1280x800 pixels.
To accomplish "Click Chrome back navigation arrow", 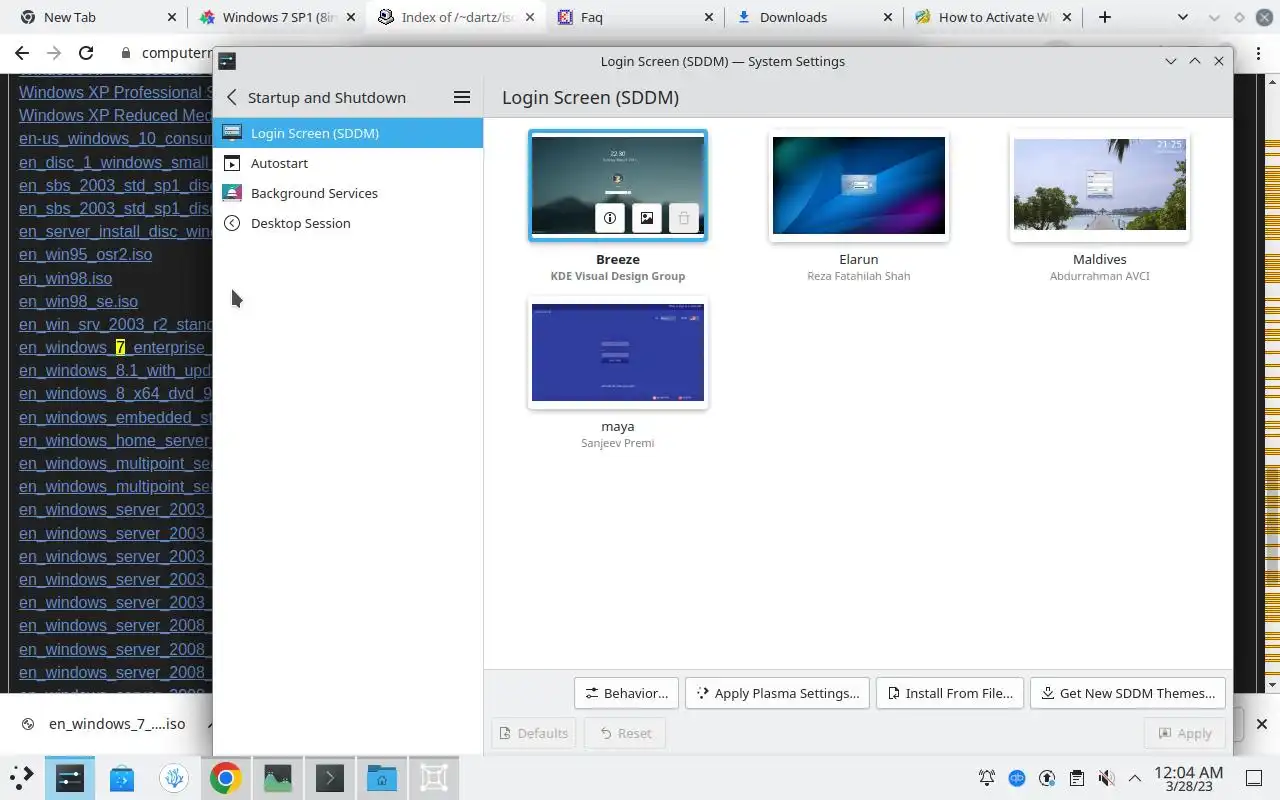I will point(22,53).
